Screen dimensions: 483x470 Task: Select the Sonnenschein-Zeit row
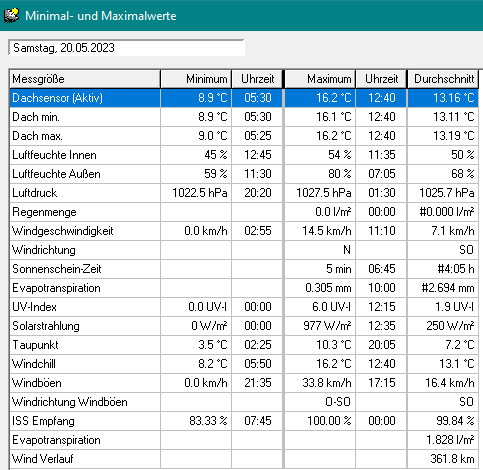tap(244, 269)
